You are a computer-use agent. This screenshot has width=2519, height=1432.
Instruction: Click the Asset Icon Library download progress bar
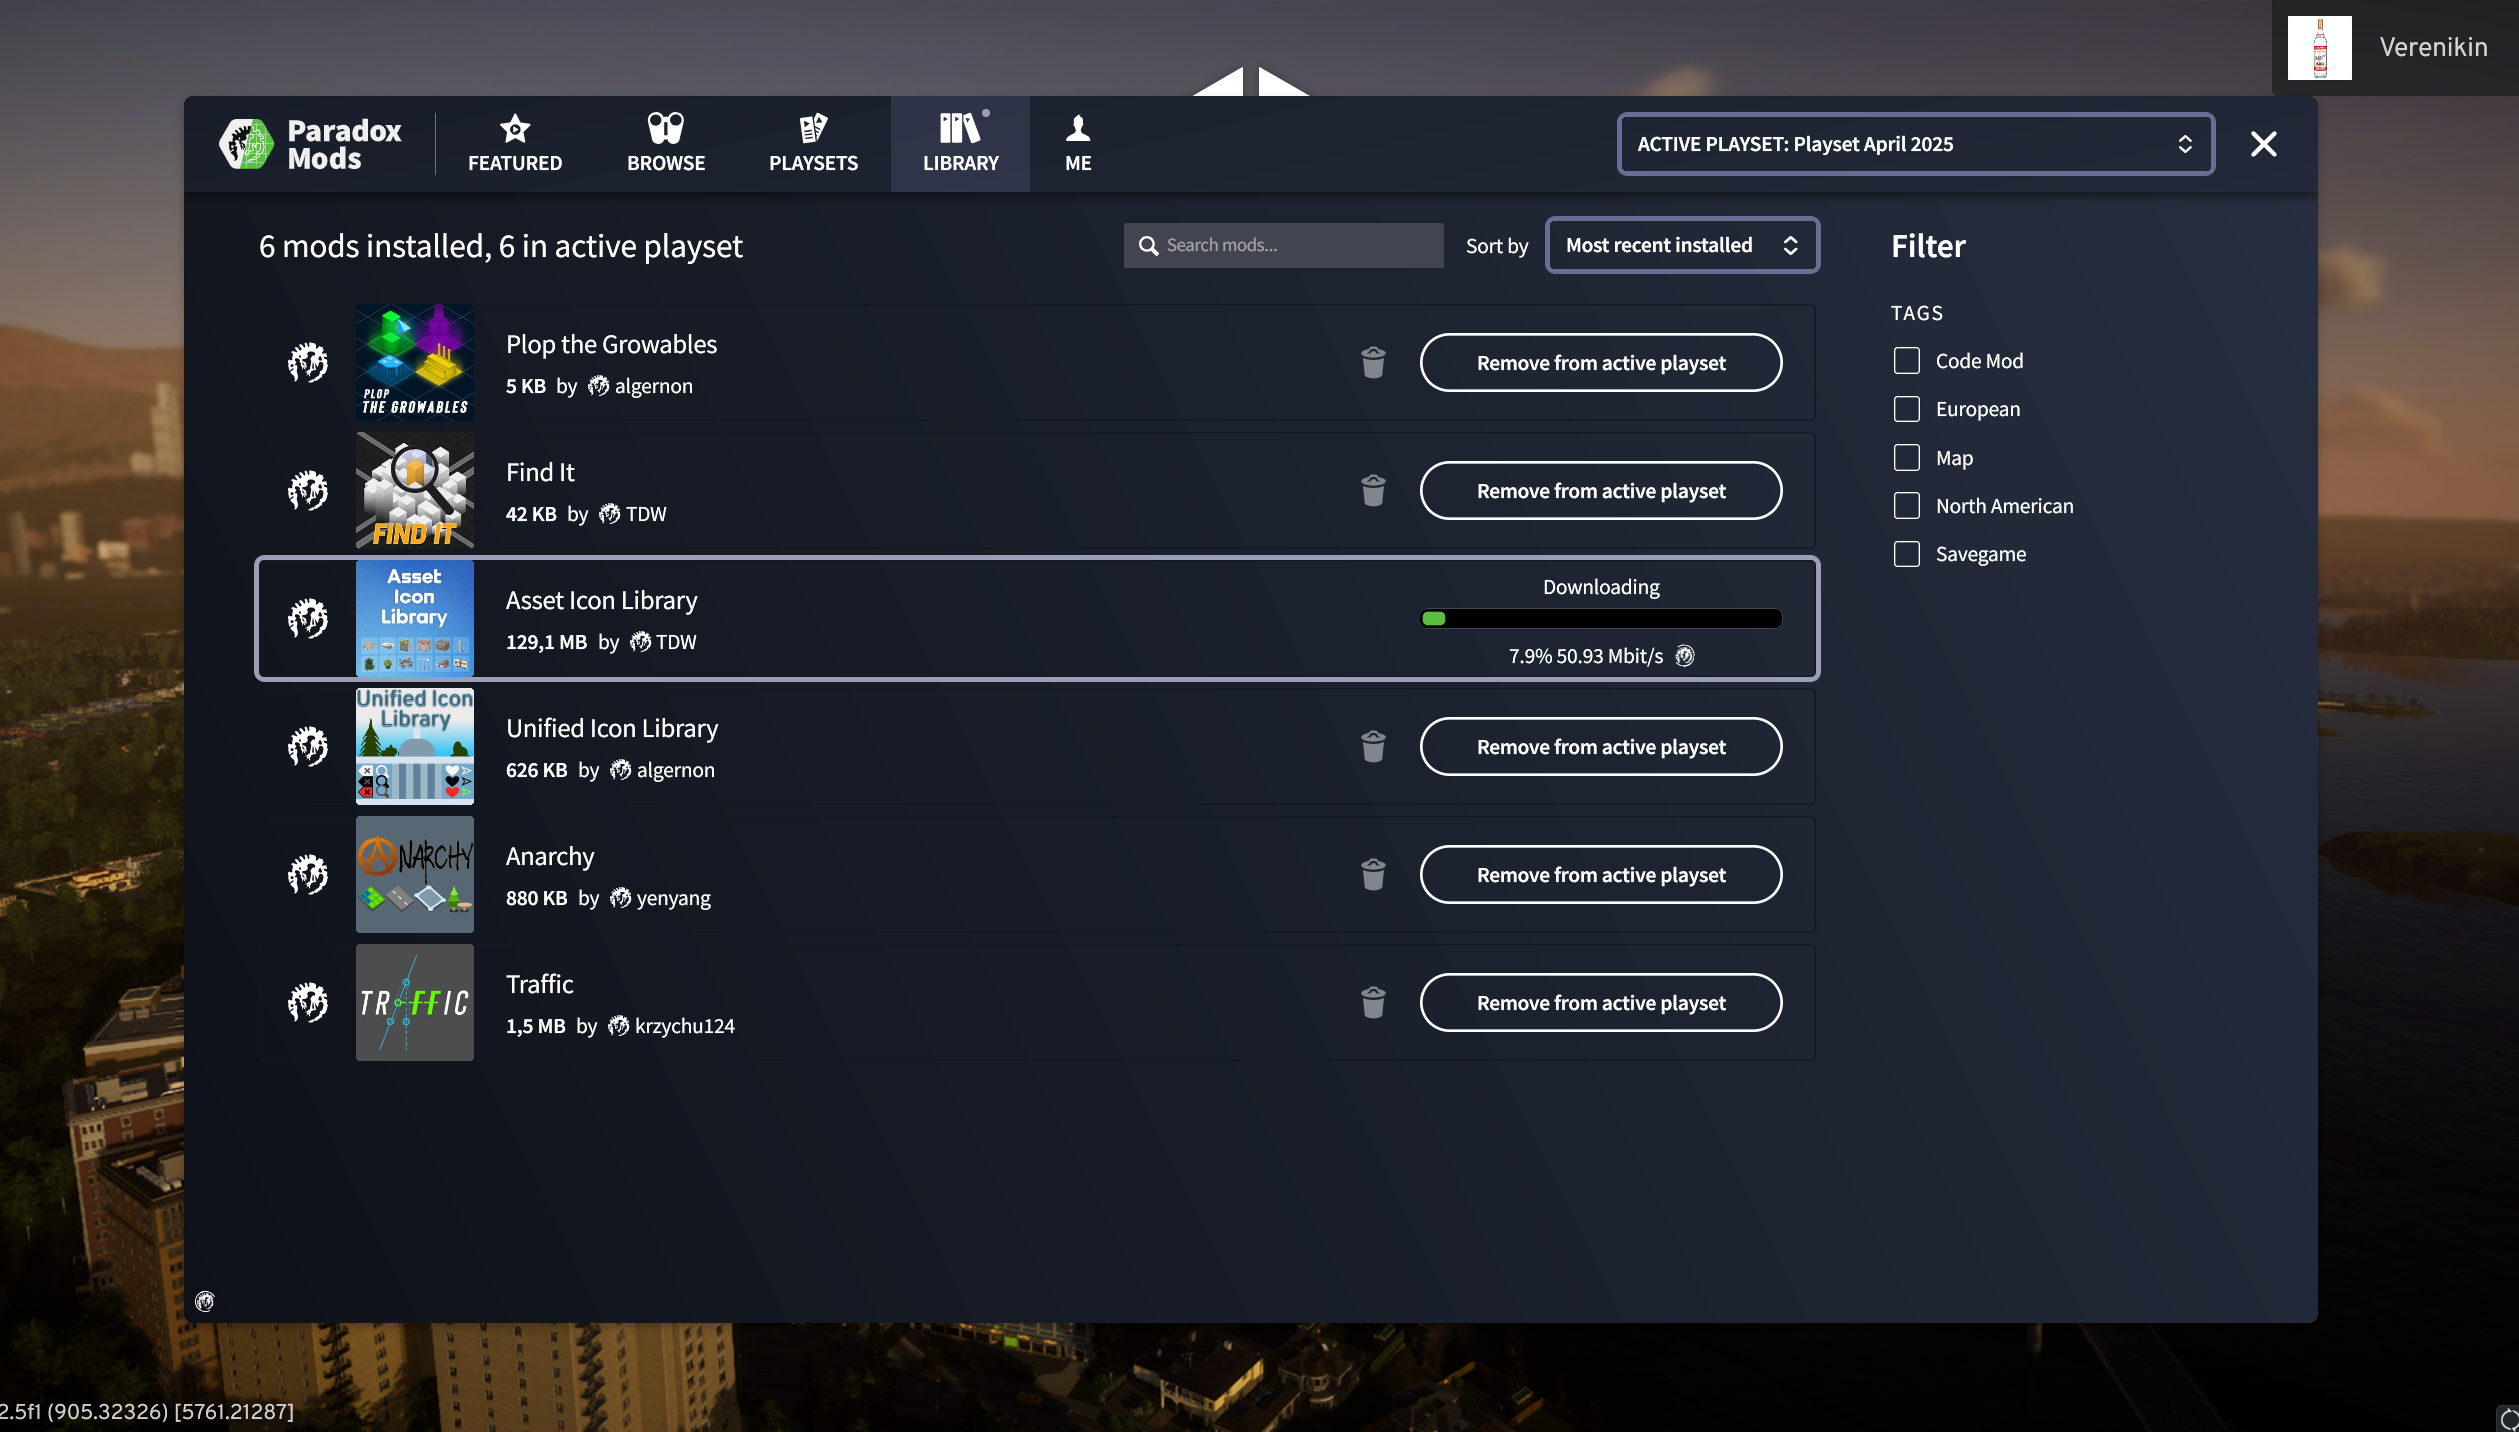coord(1601,618)
